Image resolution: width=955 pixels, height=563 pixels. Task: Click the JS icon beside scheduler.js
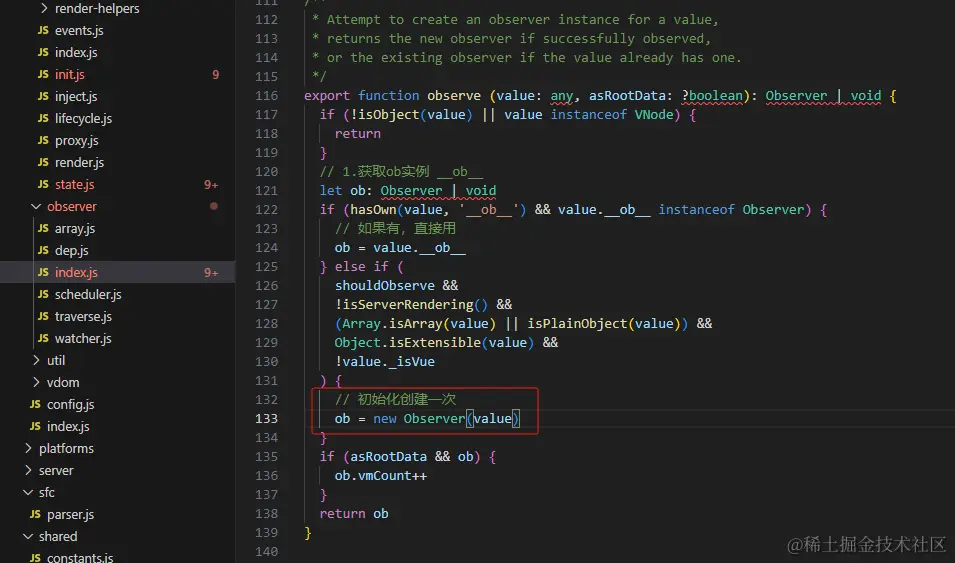coord(43,294)
